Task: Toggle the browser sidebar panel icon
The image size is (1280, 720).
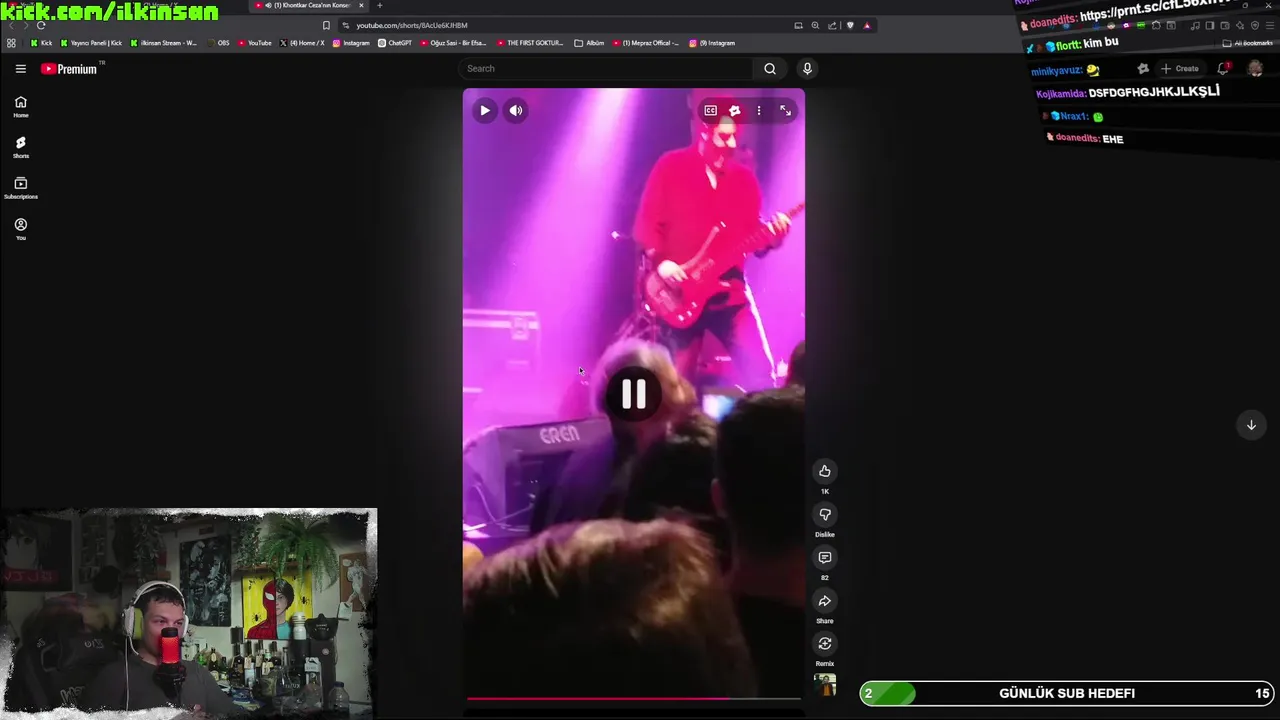Action: 1210,25
